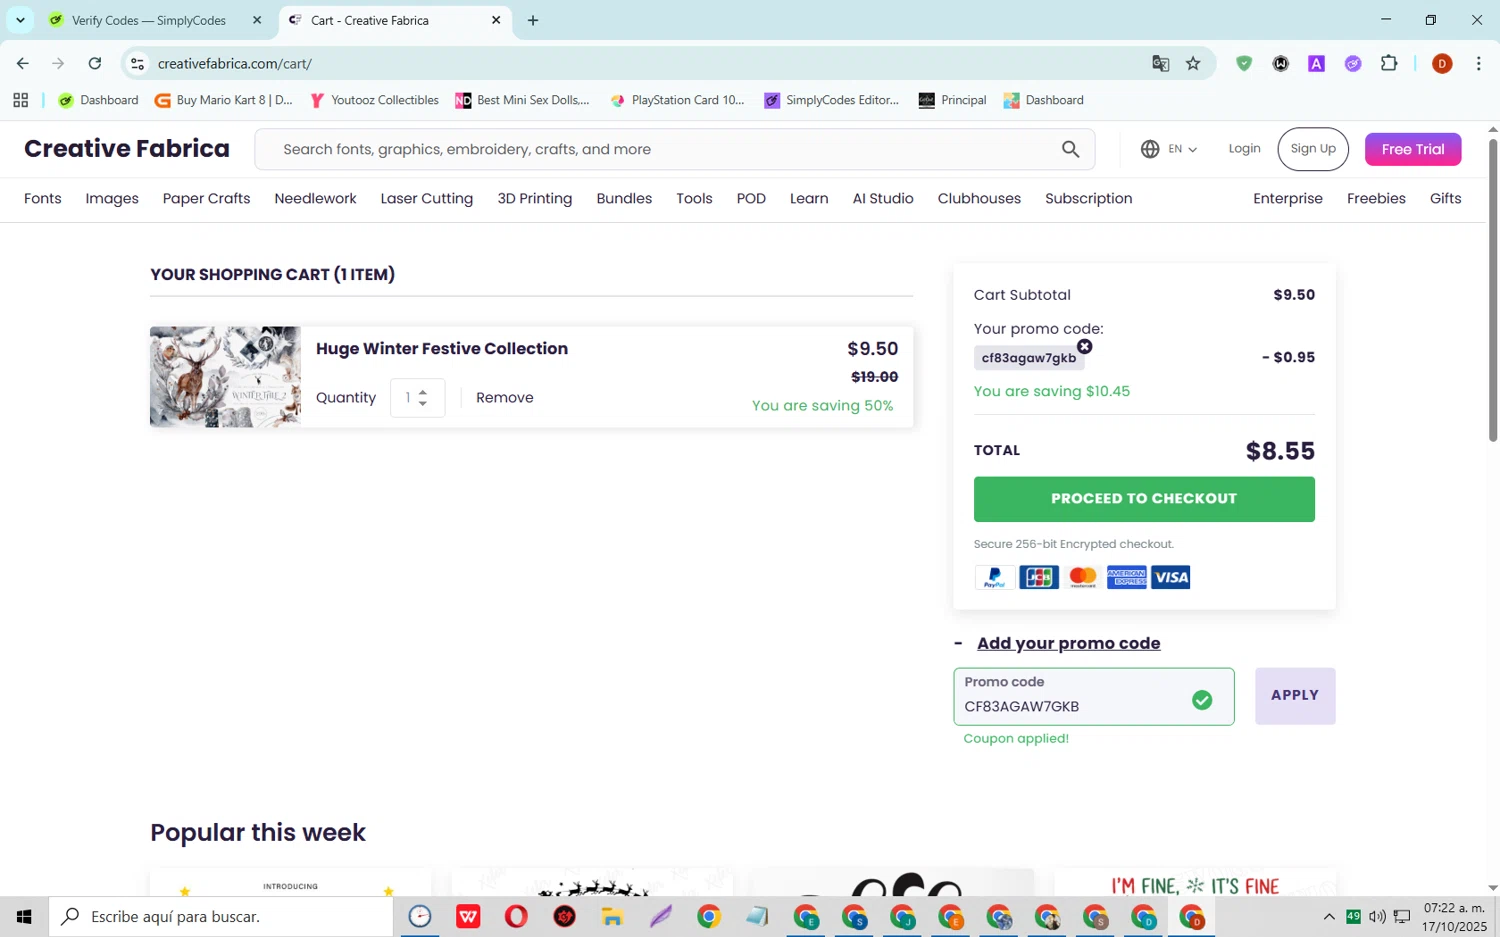Open the Tools menu

(x=694, y=199)
